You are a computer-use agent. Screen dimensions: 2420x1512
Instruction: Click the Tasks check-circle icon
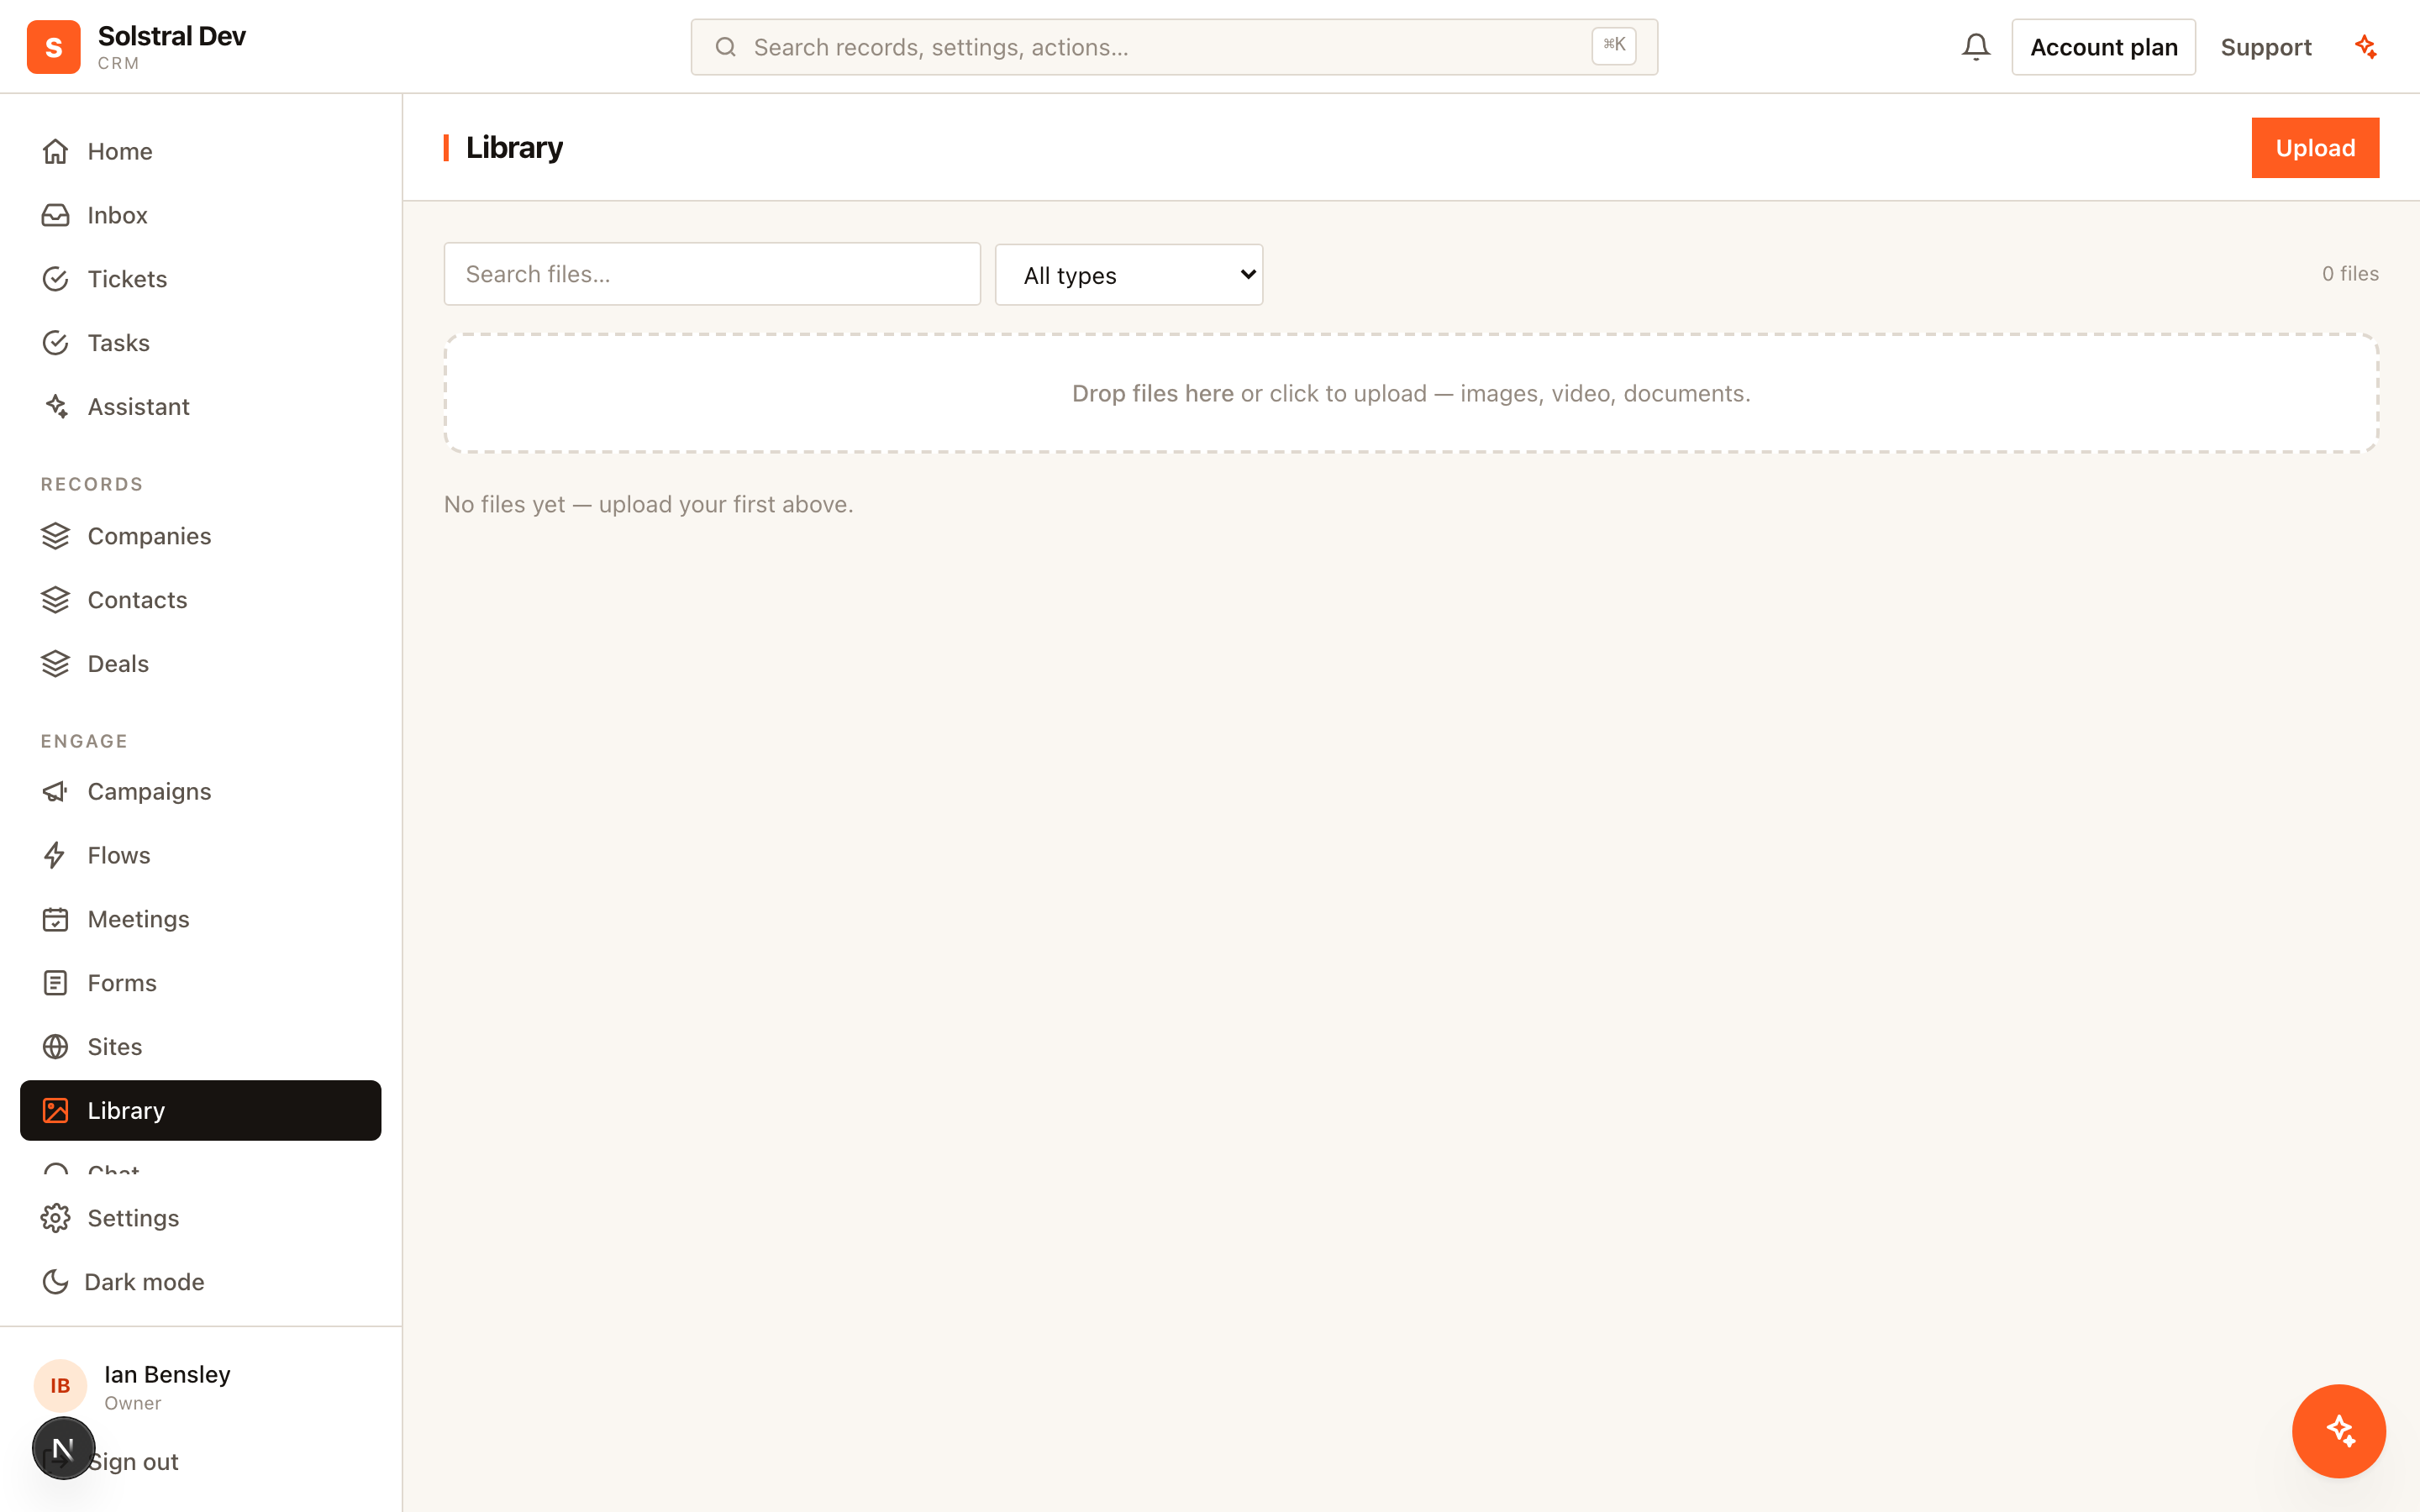(x=56, y=343)
